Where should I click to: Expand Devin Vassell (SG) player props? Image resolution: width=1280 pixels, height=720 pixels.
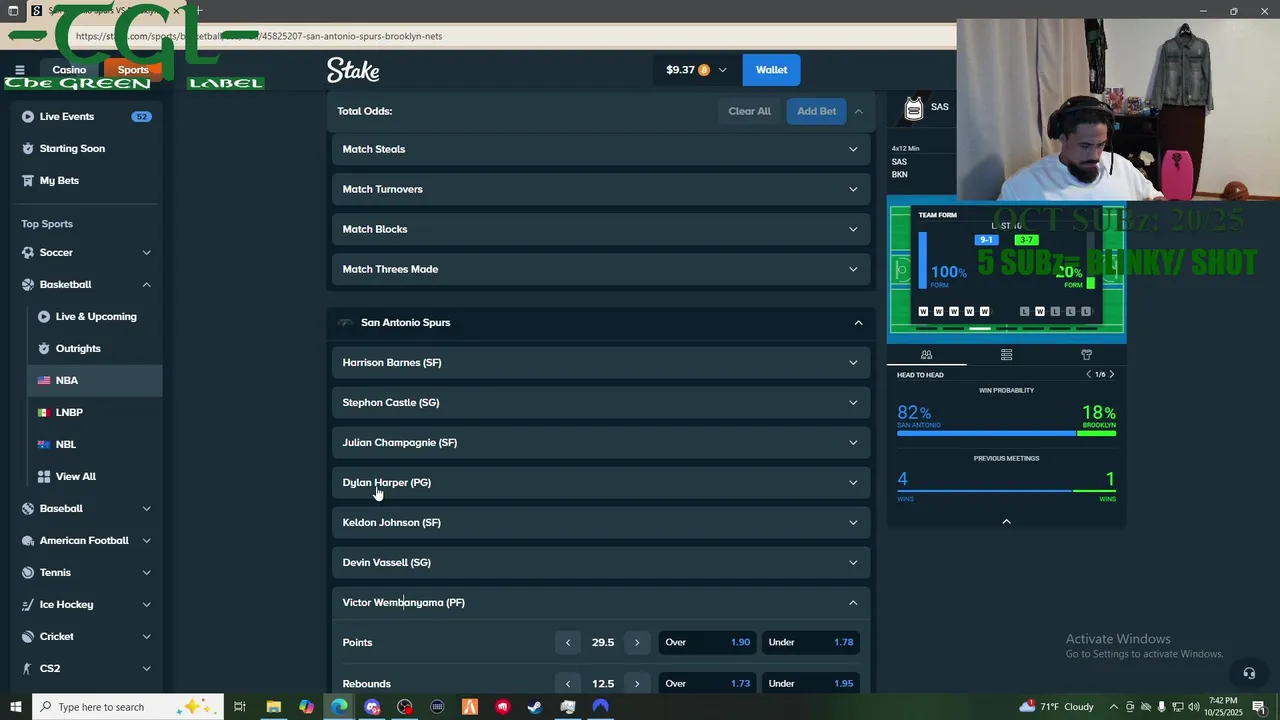pos(601,563)
